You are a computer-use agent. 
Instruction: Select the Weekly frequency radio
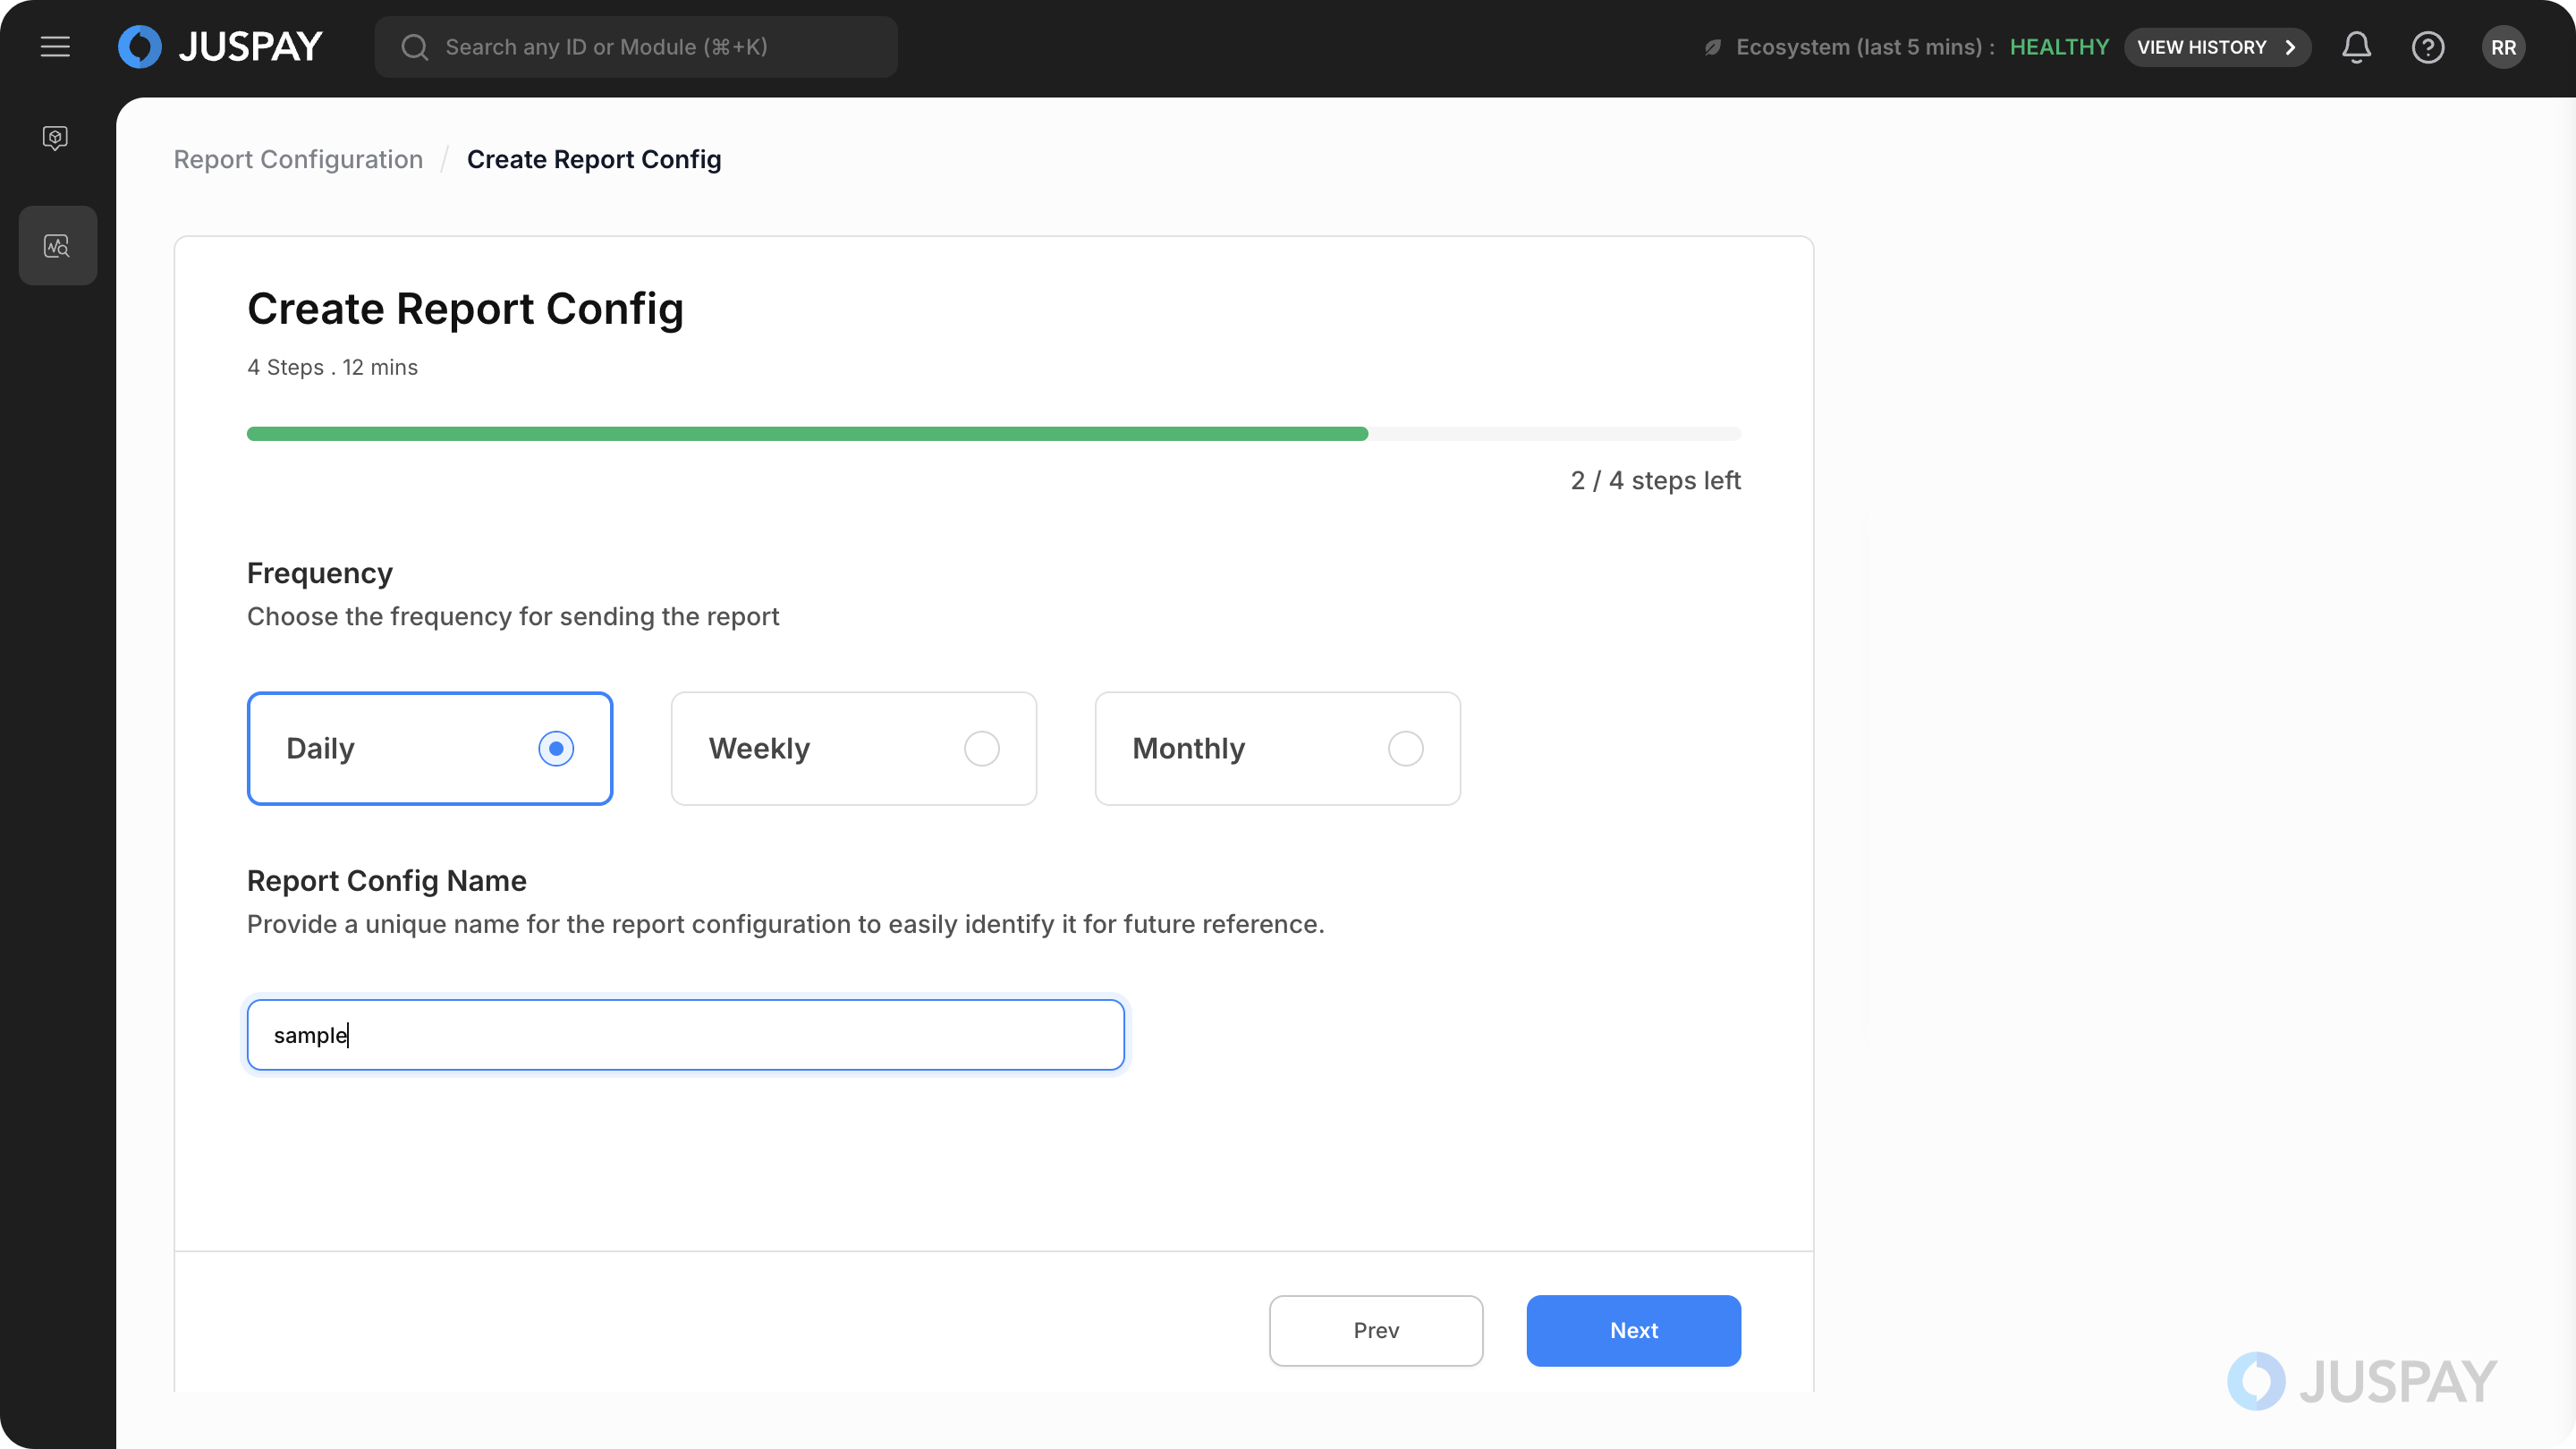(x=981, y=748)
